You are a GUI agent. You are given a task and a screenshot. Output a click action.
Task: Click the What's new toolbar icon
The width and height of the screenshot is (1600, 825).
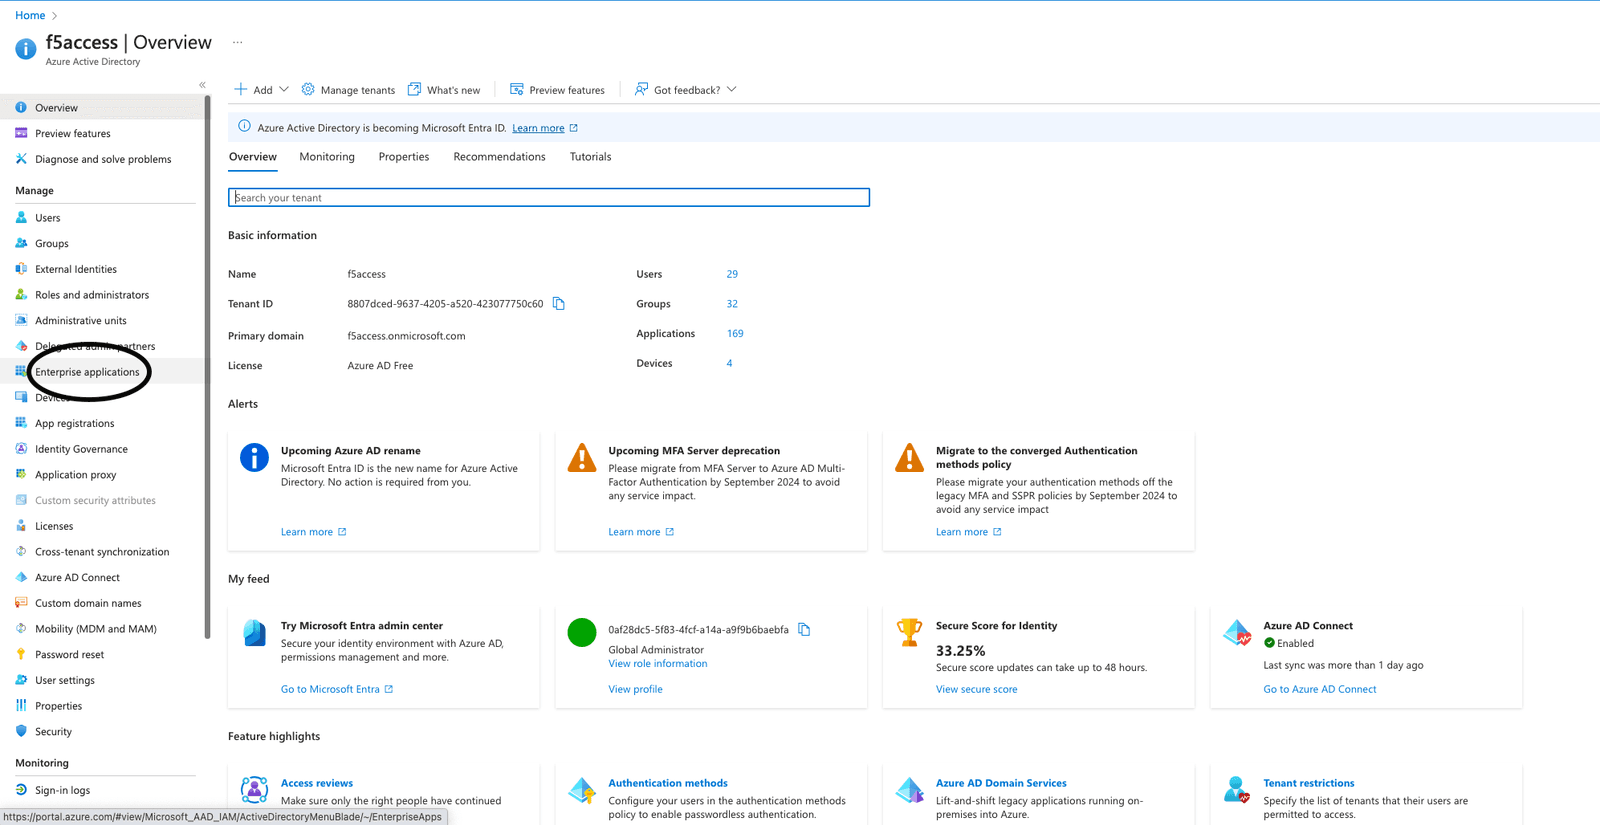(415, 90)
